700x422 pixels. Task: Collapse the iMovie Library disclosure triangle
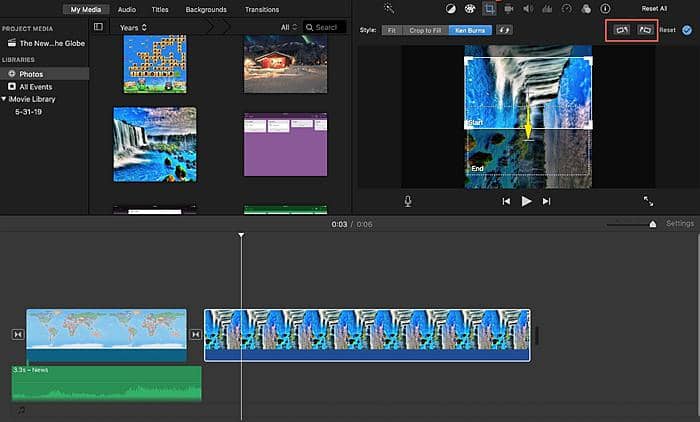point(4,99)
